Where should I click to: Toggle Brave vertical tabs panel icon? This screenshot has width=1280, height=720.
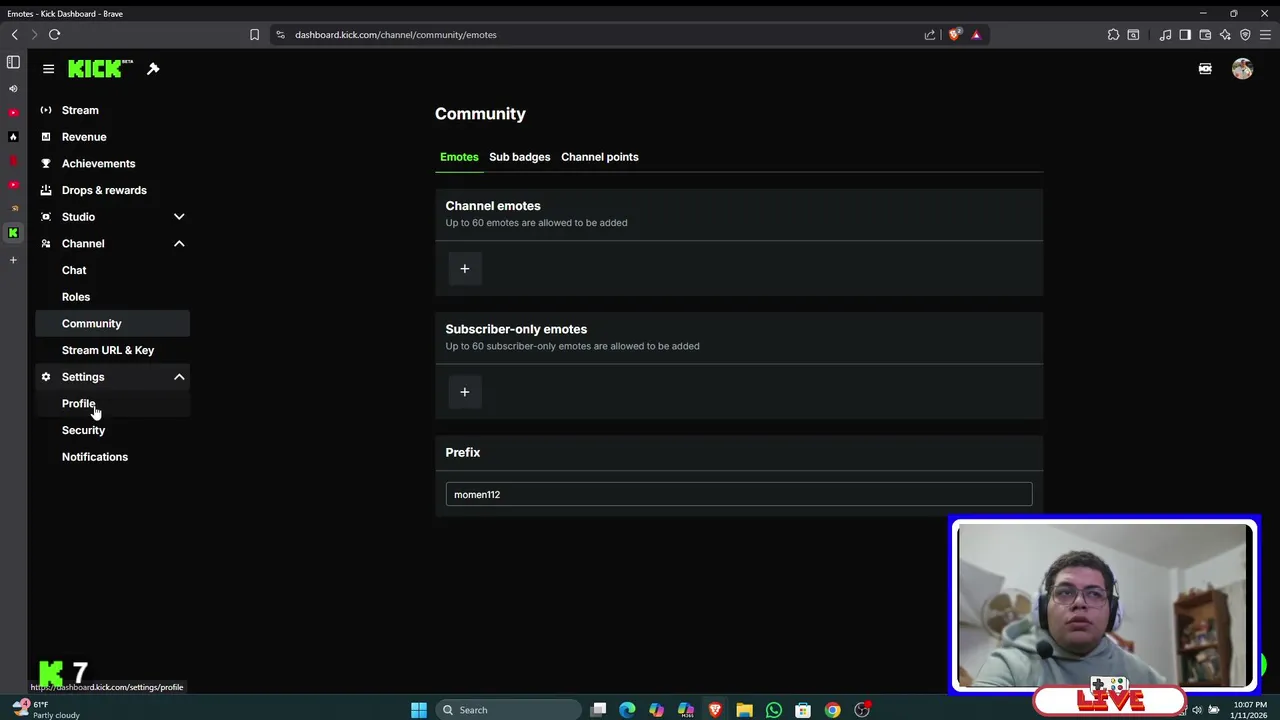[x=13, y=62]
